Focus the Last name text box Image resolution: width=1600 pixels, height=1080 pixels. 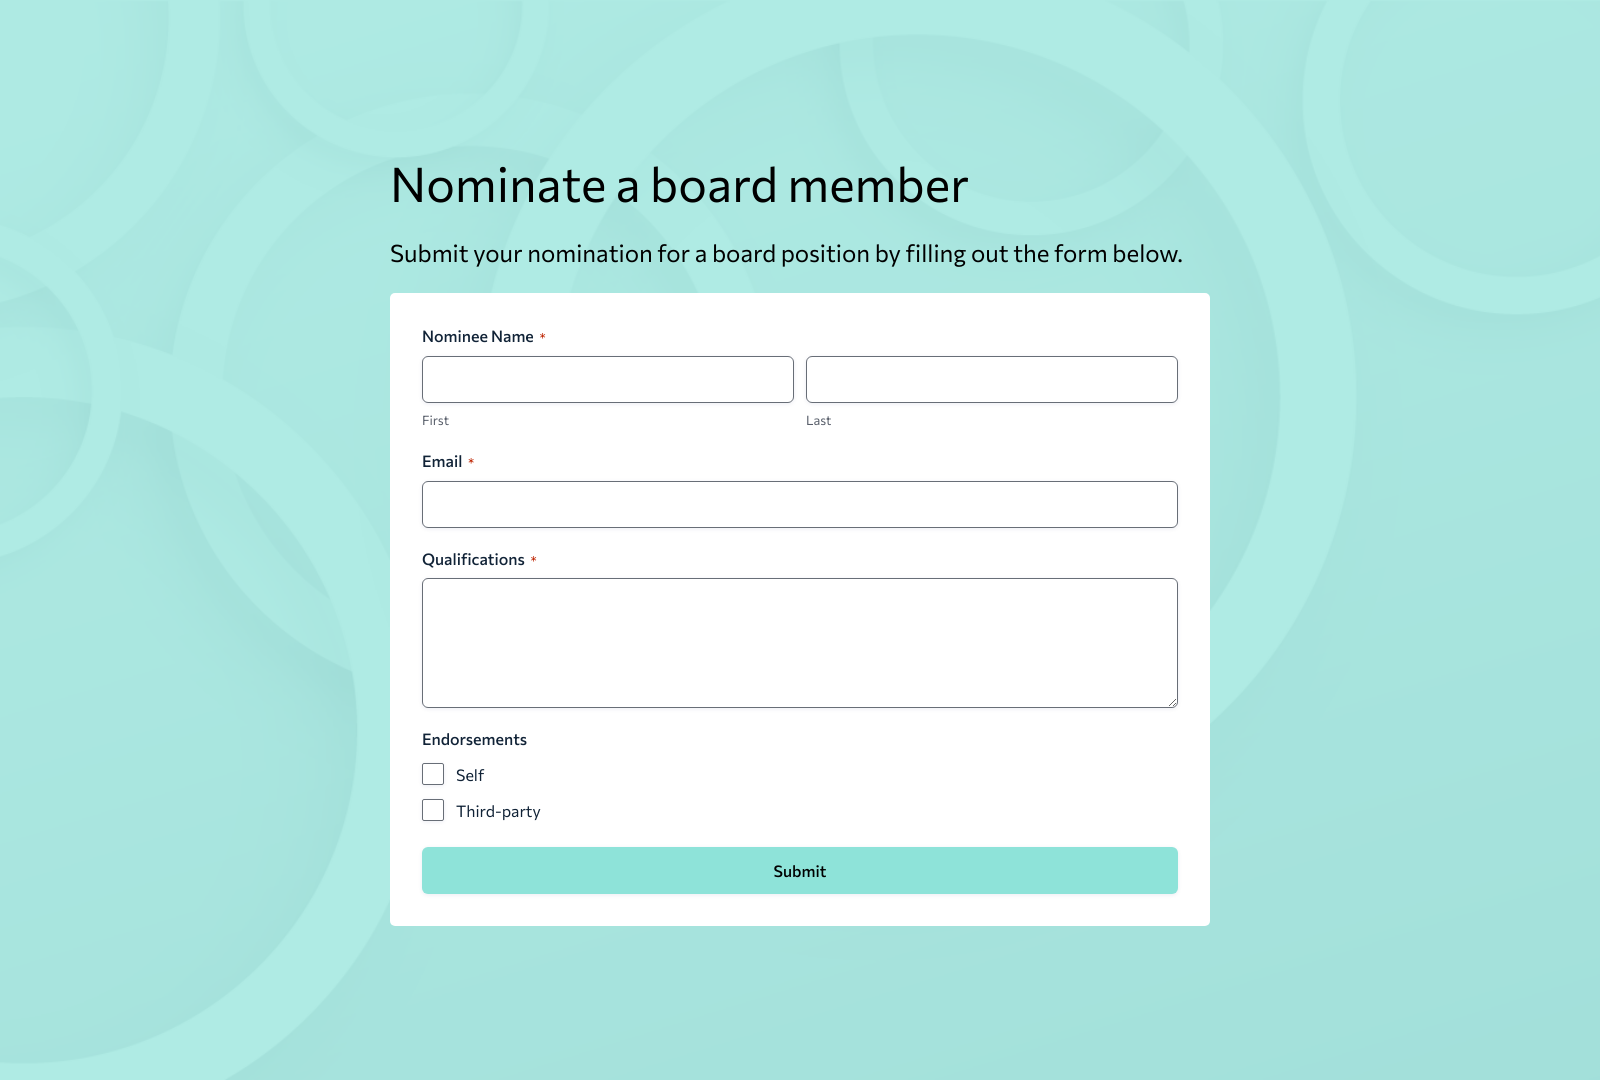(991, 380)
